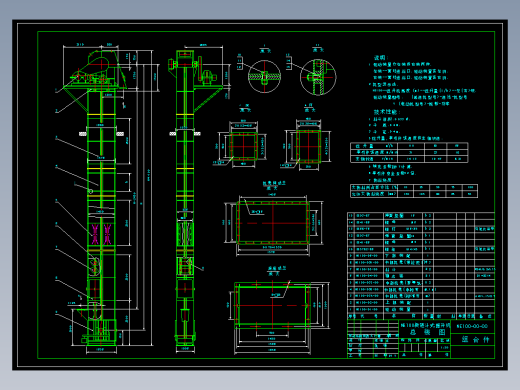The height and width of the screenshot is (390, 520).
Task: Click the three-row lifting capacity table
Action: (x=409, y=153)
